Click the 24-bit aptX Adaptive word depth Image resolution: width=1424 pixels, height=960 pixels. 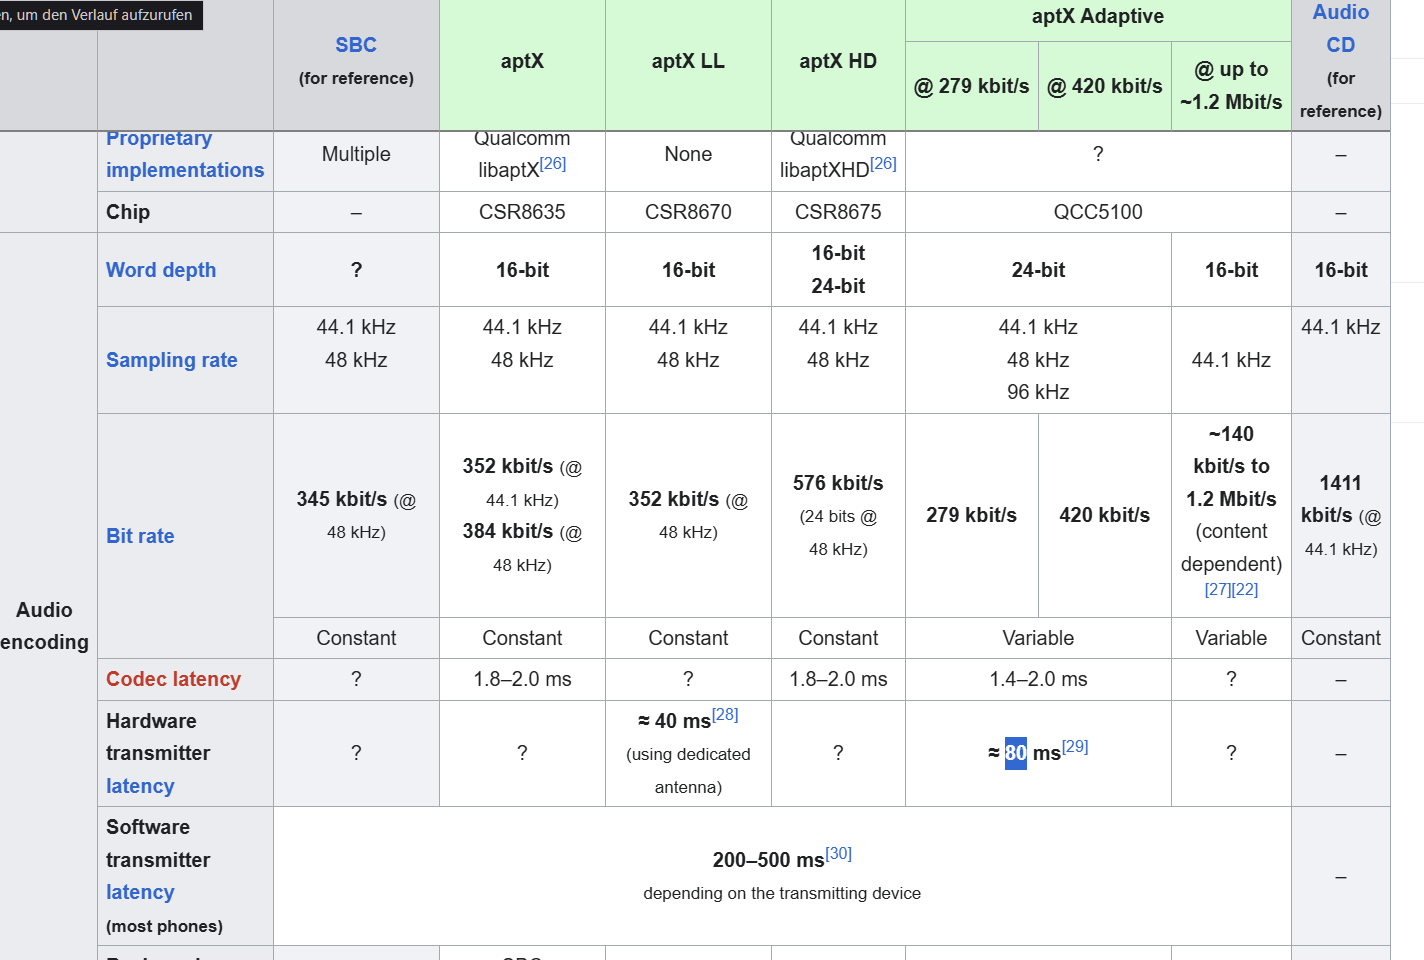pyautogui.click(x=1038, y=270)
